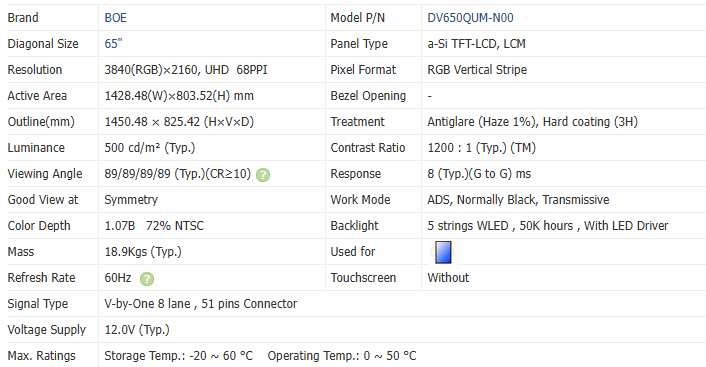This screenshot has width=706, height=367.
Task: Click the Active Area 1428.48(W)×803.52(H) value
Action: (179, 96)
